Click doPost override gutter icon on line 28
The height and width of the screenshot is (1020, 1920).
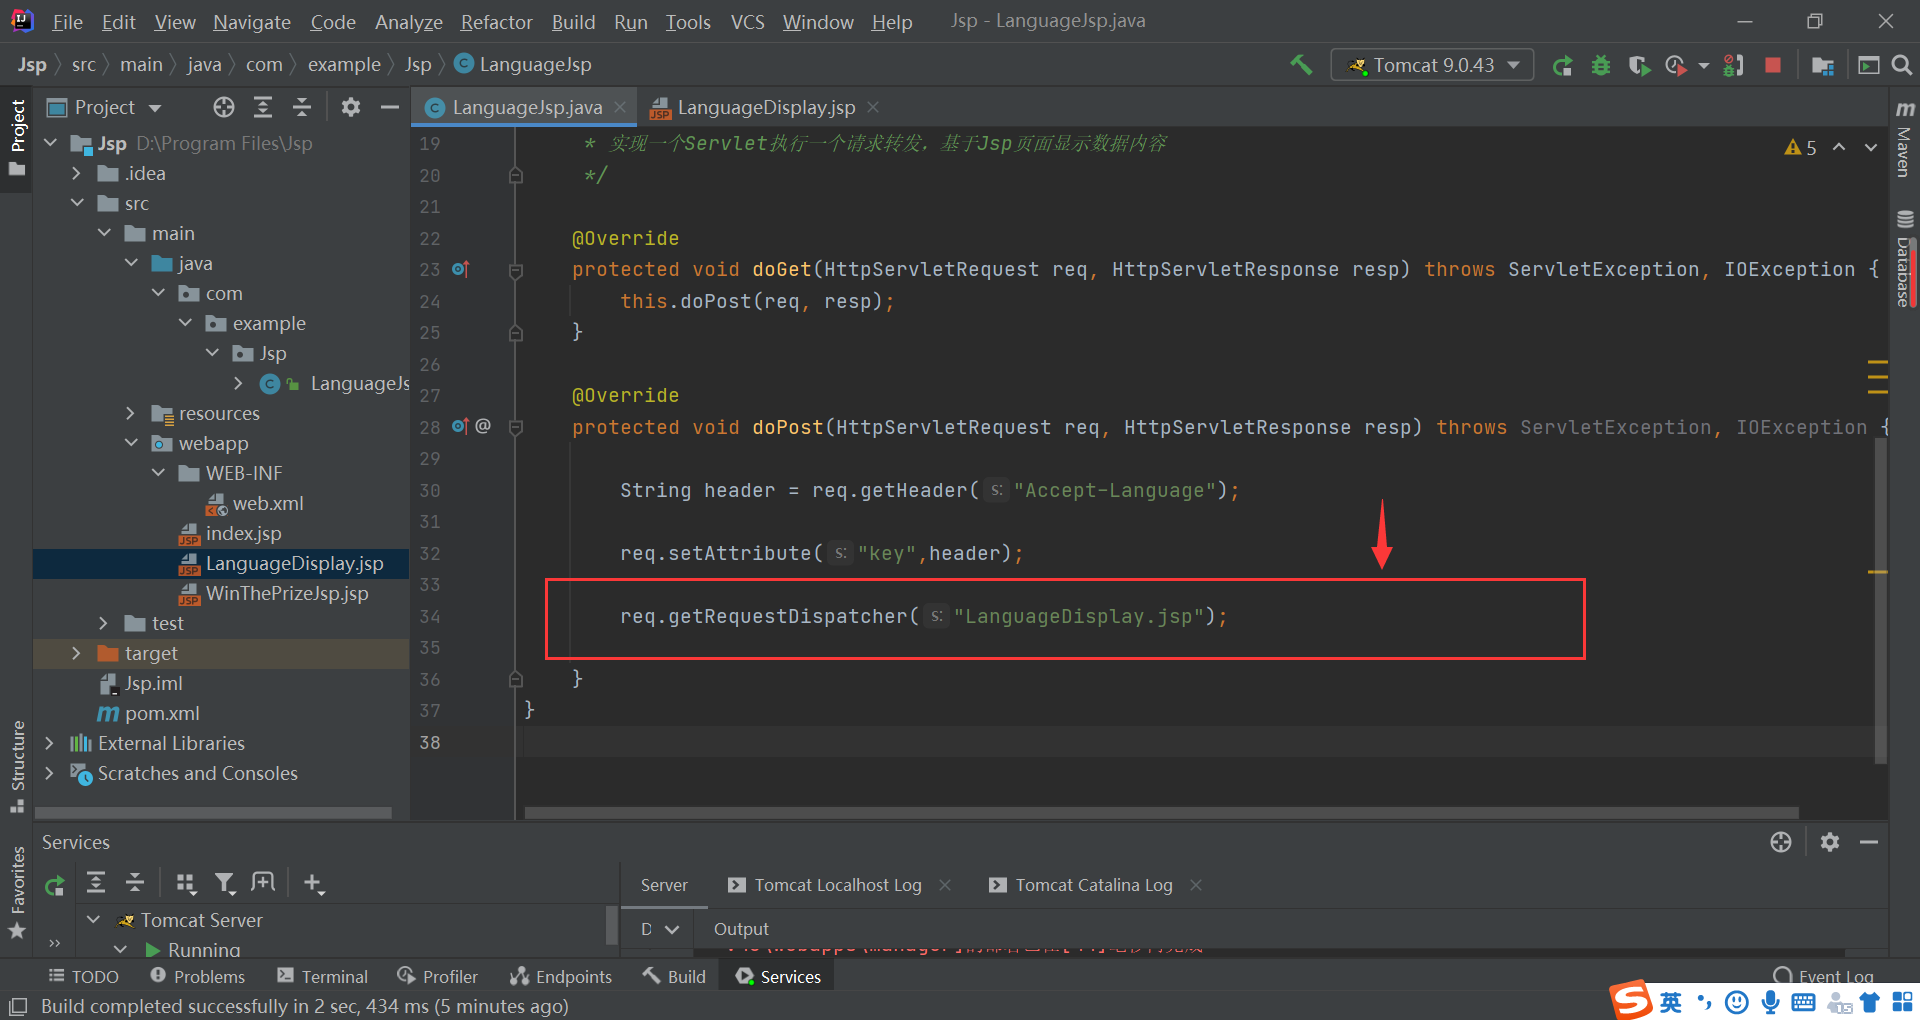460,427
